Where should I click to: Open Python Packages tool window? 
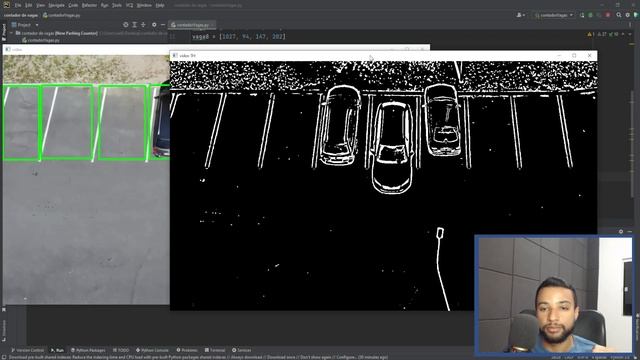pyautogui.click(x=88, y=350)
